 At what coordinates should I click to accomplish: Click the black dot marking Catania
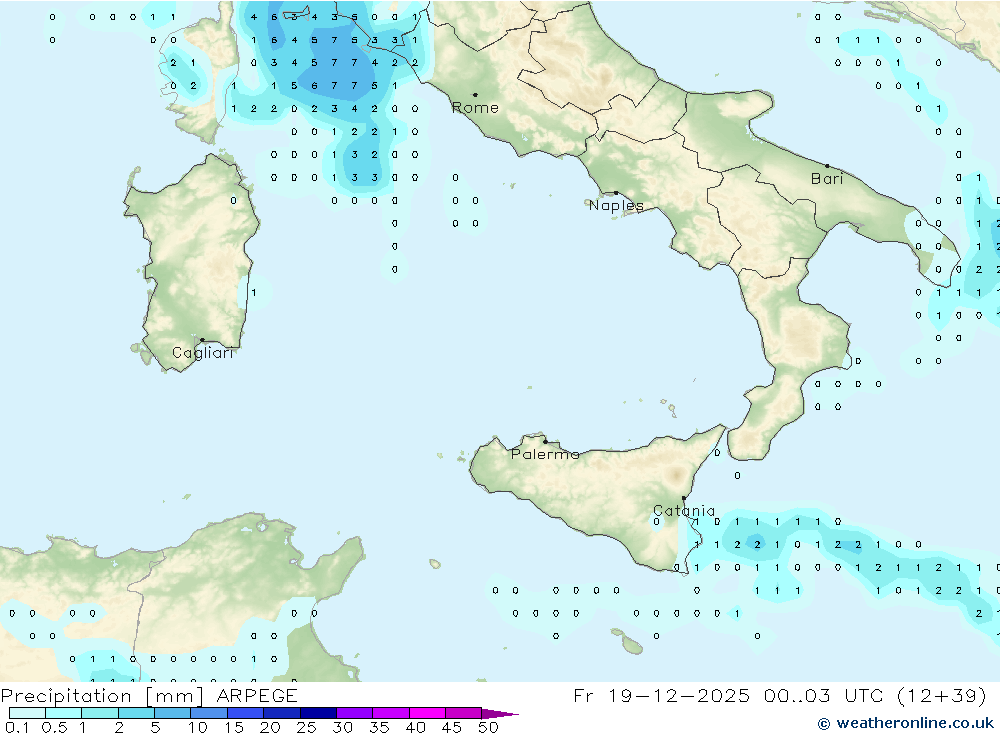(684, 498)
